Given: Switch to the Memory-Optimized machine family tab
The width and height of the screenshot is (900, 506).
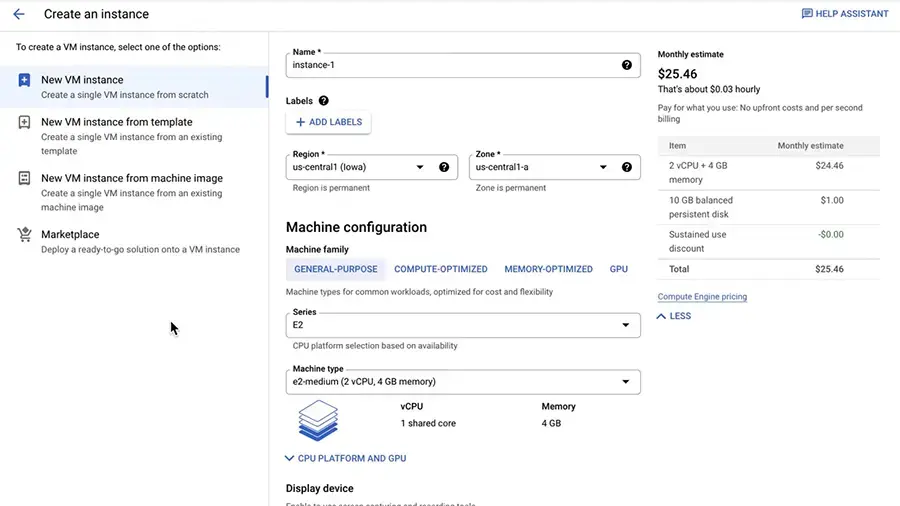Looking at the screenshot, I should point(549,269).
